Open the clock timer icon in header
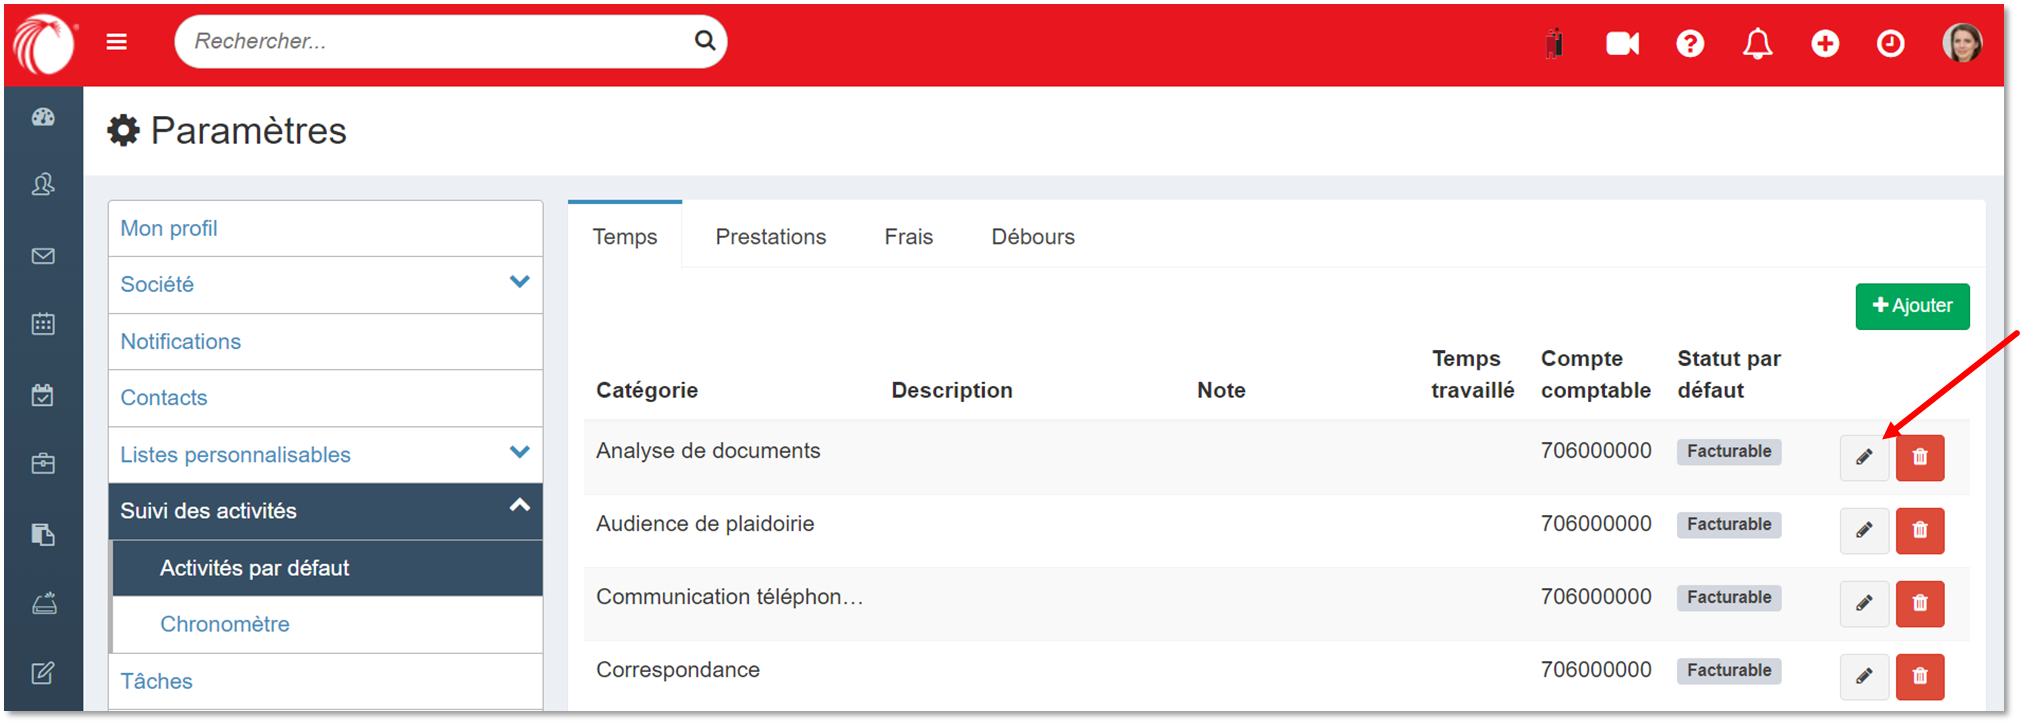 tap(1890, 43)
